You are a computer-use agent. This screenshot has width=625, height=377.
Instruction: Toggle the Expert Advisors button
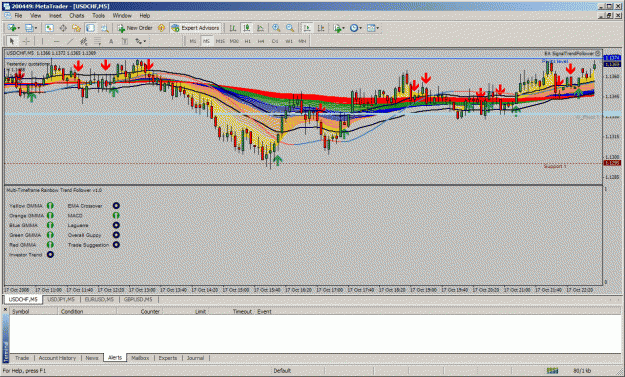coord(196,28)
